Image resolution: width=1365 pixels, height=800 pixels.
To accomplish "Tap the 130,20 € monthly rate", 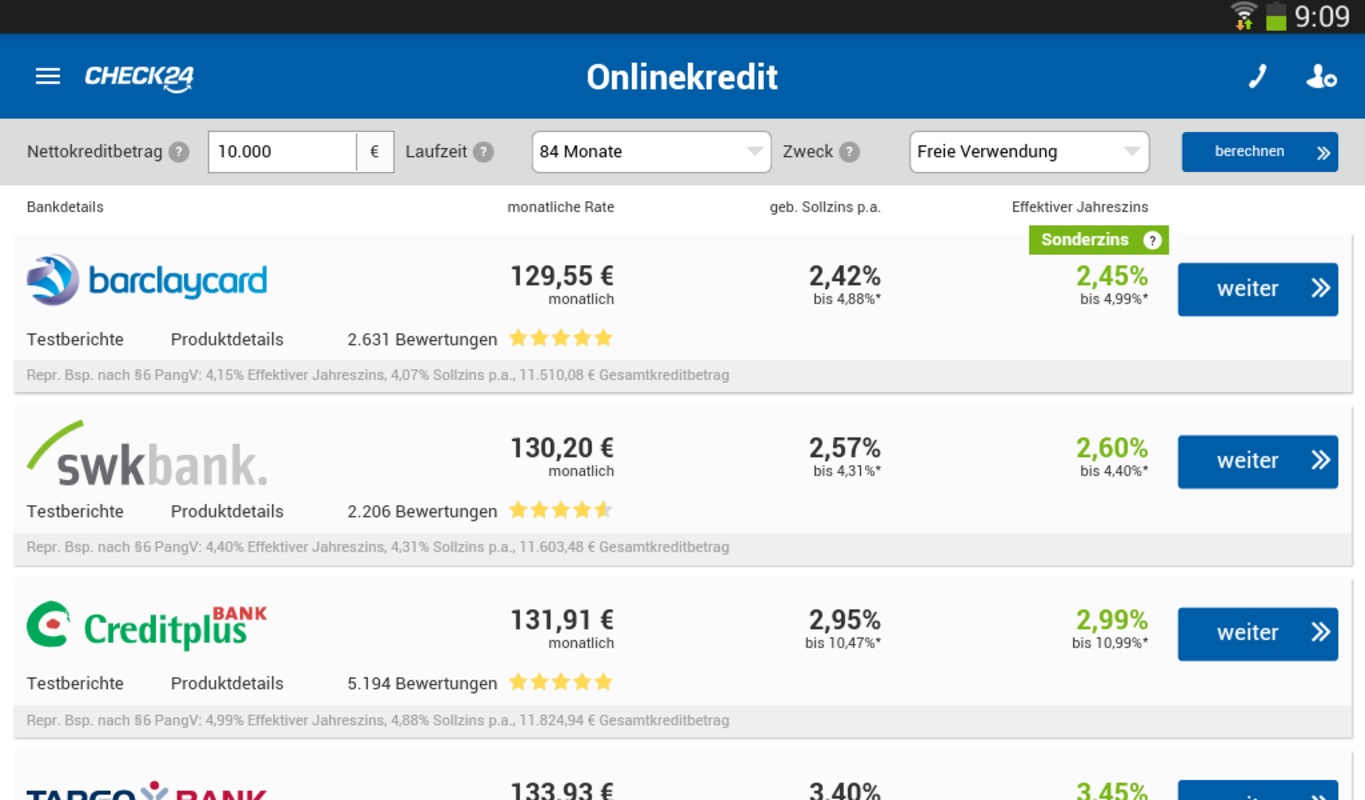I will pos(562,448).
